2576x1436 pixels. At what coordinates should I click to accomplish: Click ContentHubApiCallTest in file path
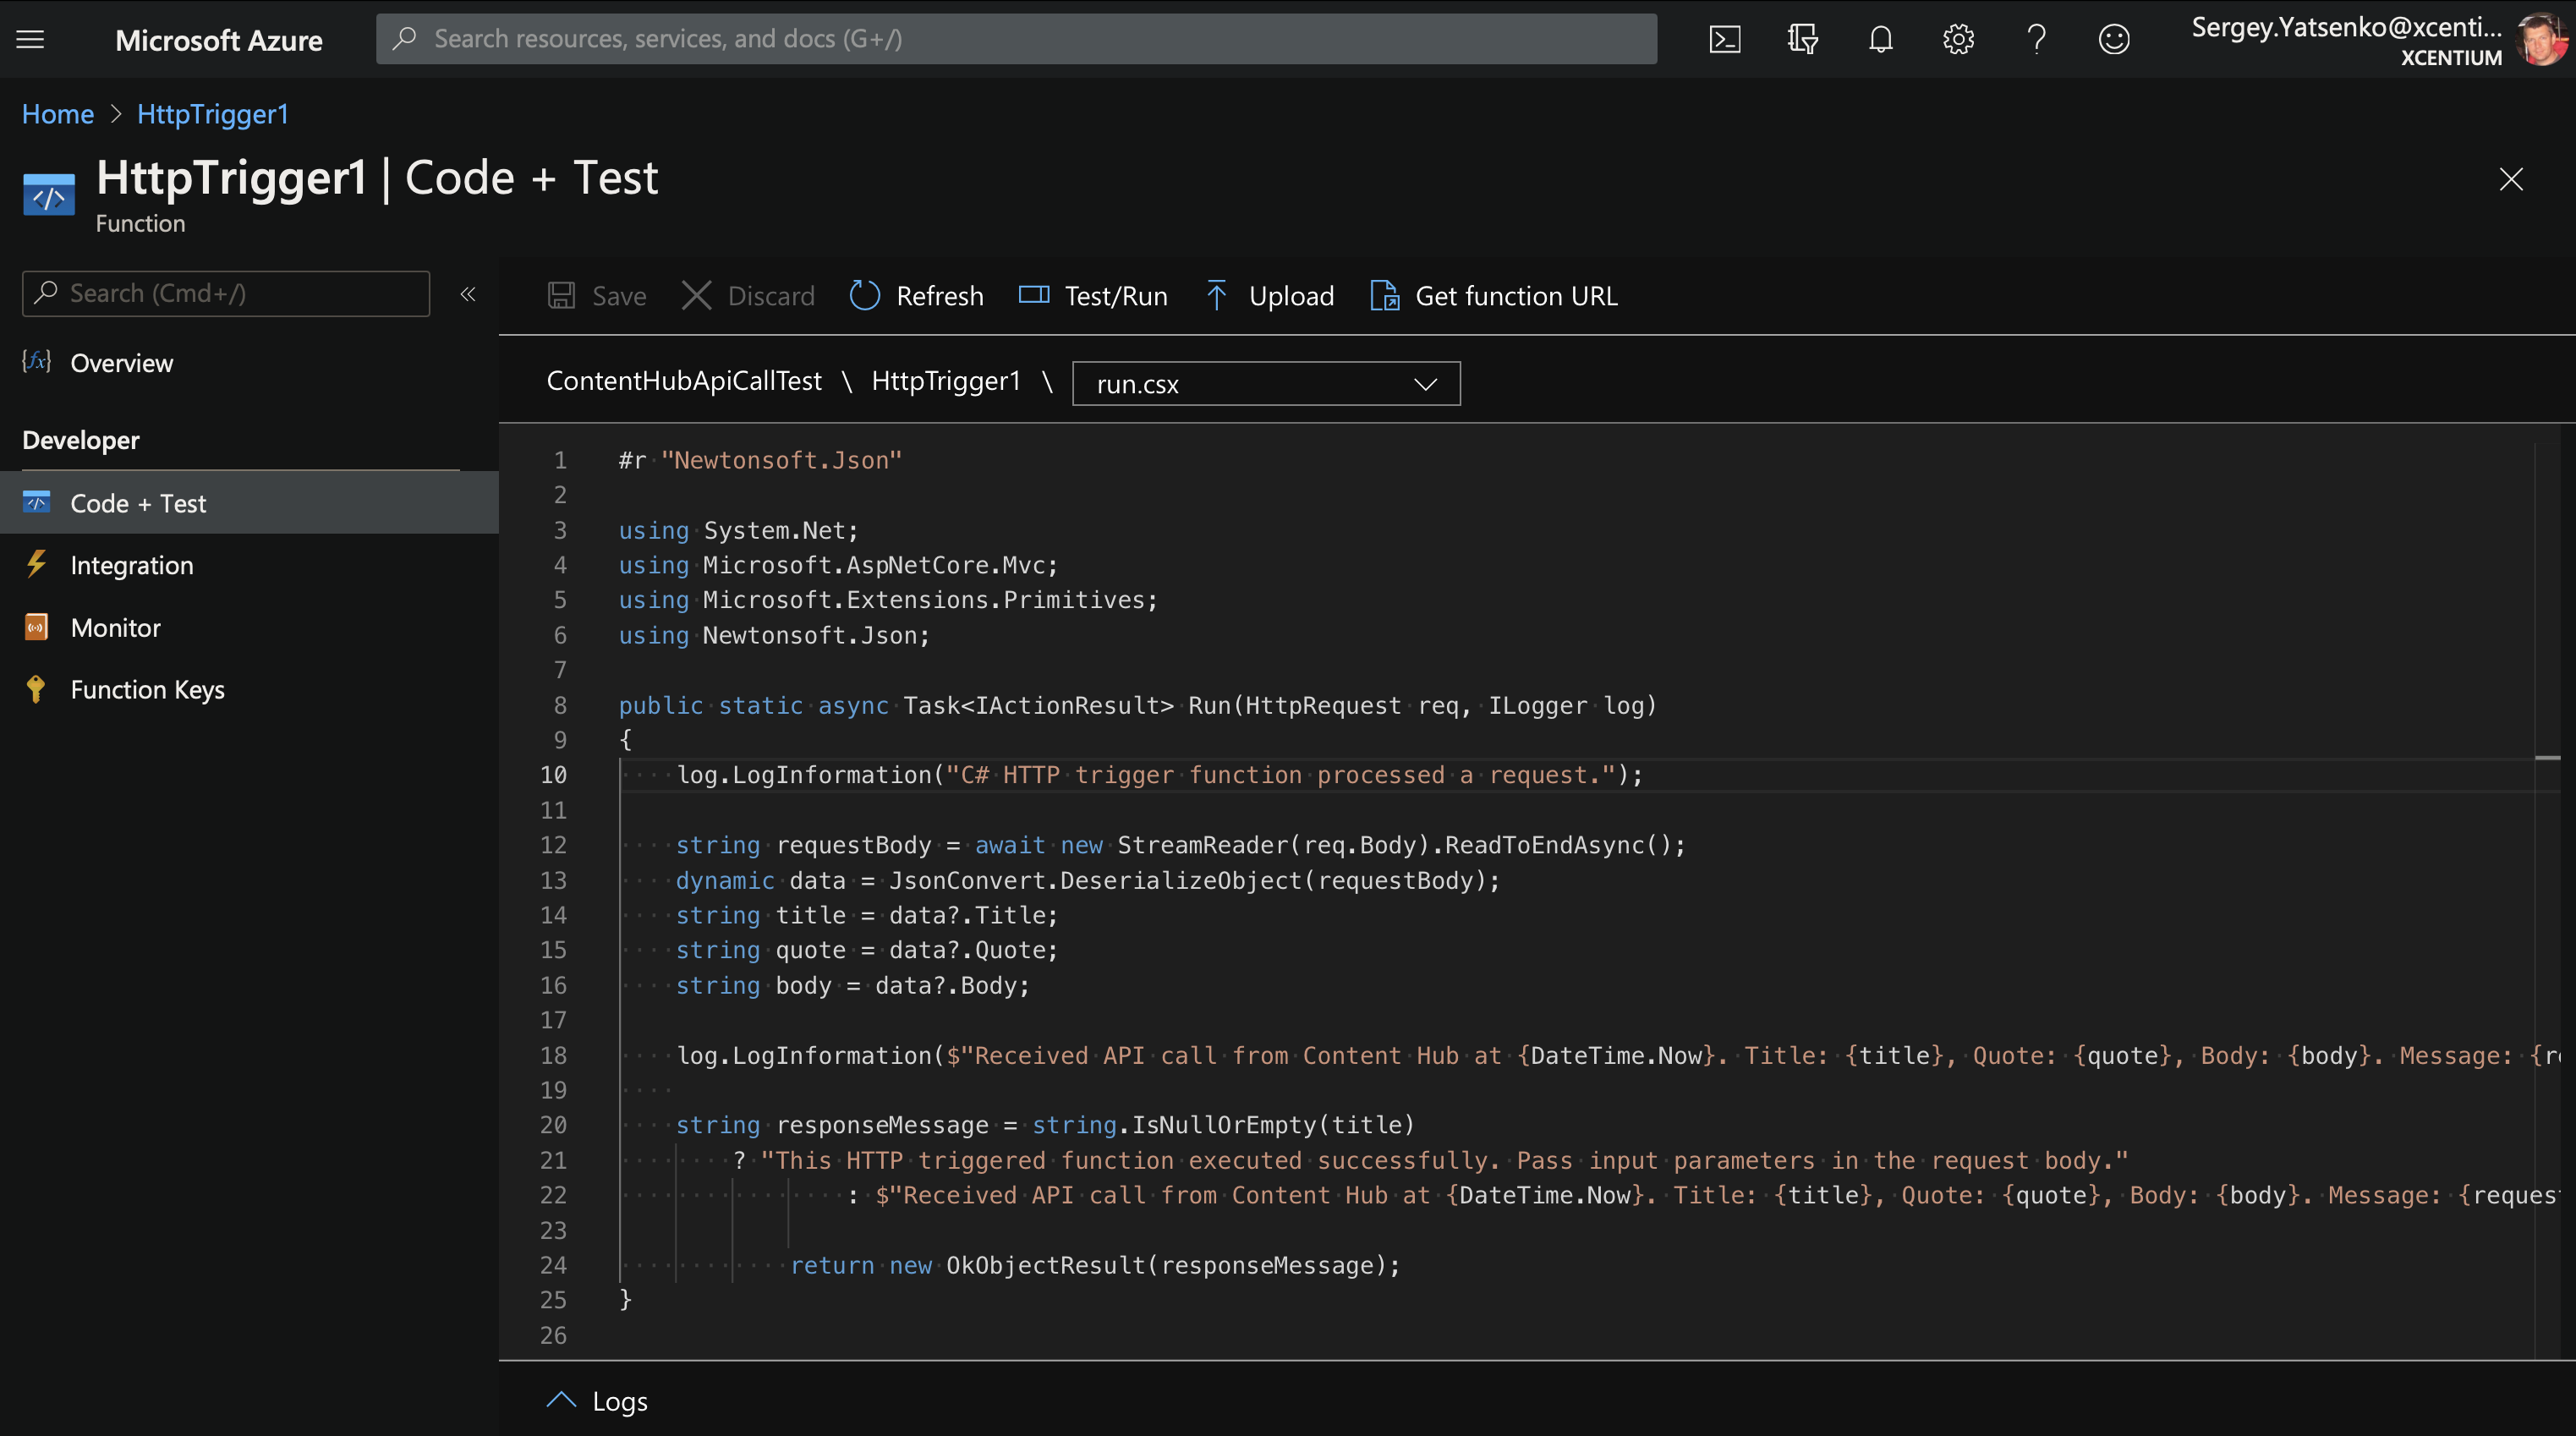tap(684, 380)
